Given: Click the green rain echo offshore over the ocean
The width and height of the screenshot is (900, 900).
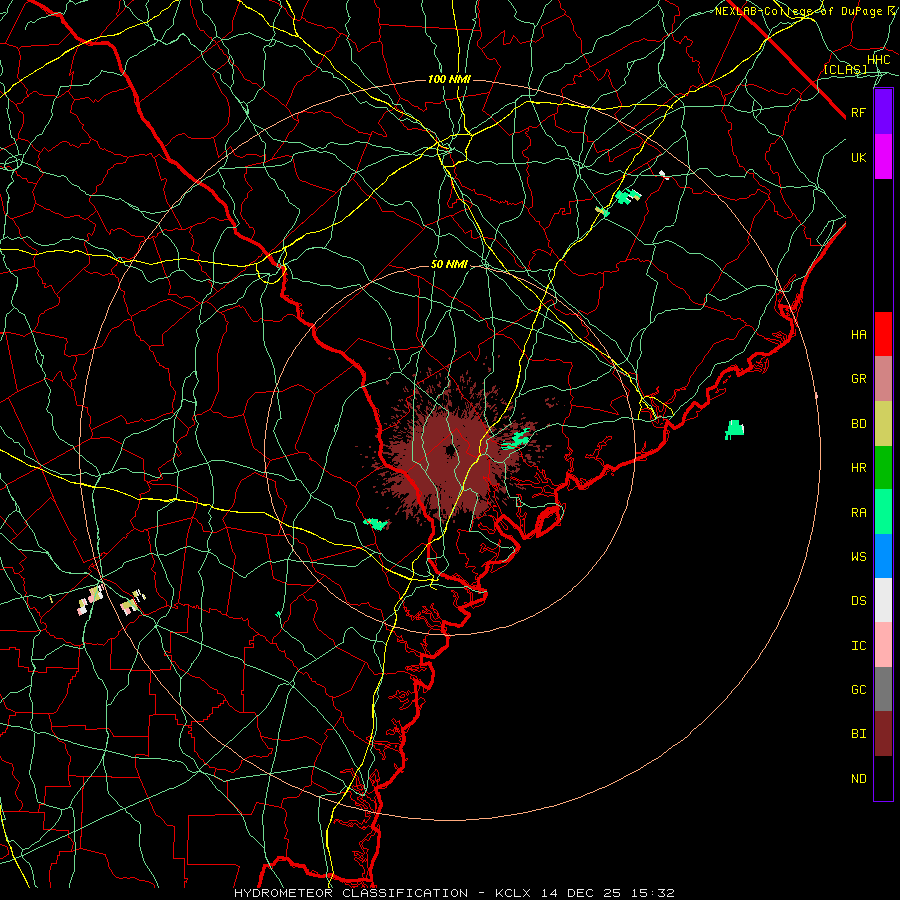Looking at the screenshot, I should 735,429.
